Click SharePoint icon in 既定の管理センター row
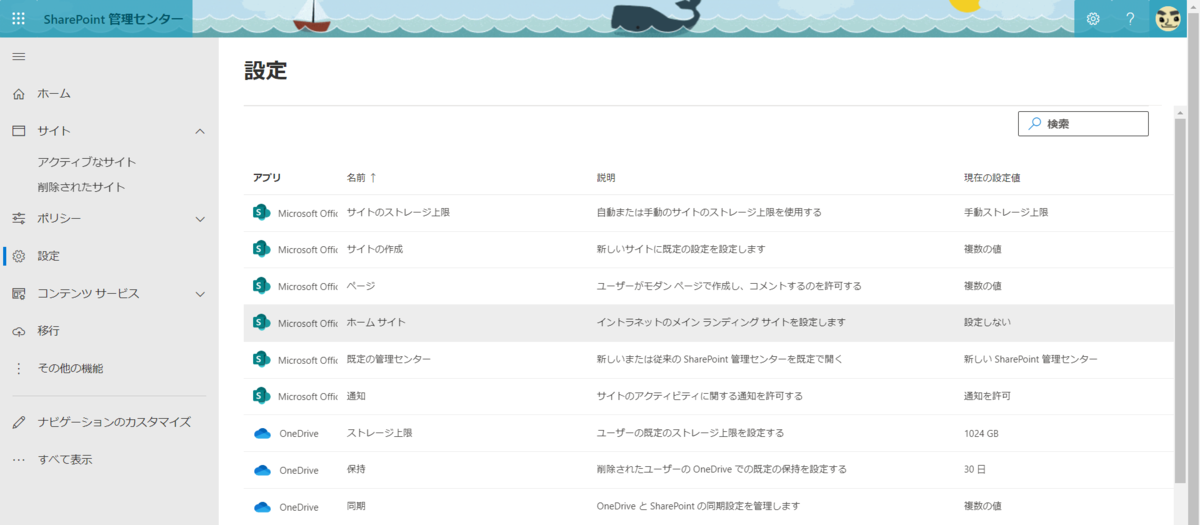The image size is (1200, 525). click(261, 359)
